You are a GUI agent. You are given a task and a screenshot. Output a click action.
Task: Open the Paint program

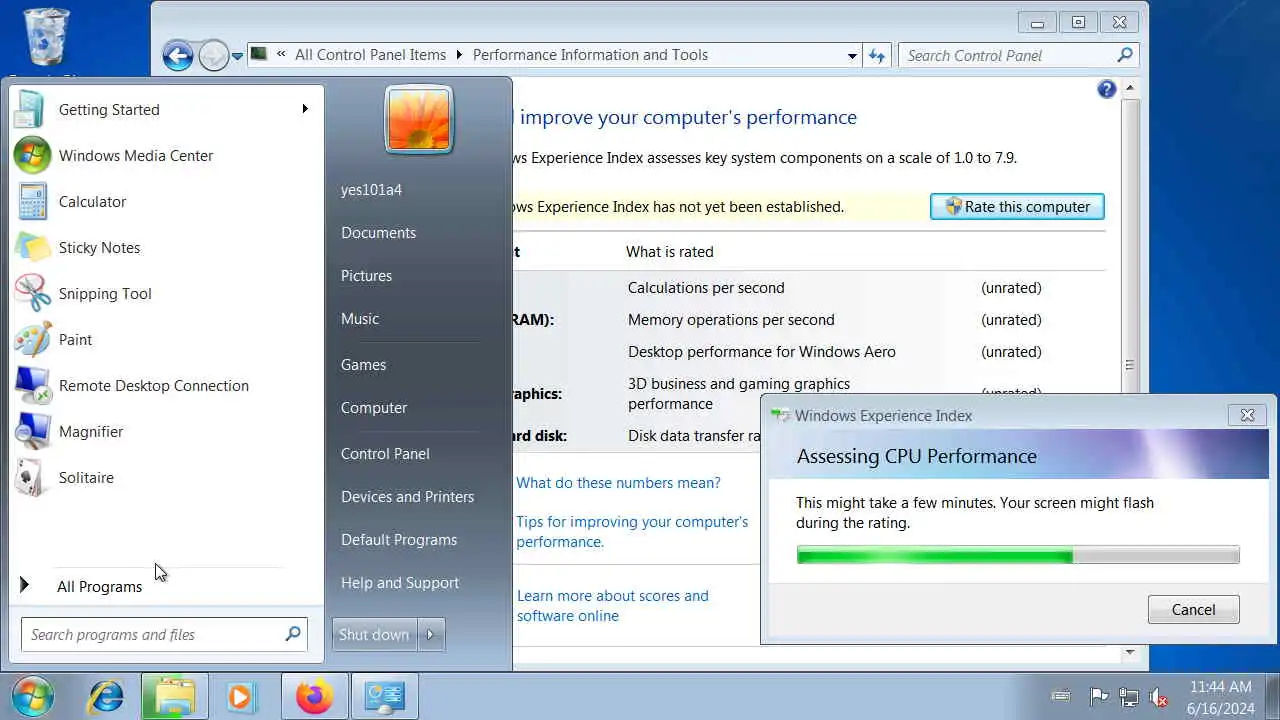(165, 339)
